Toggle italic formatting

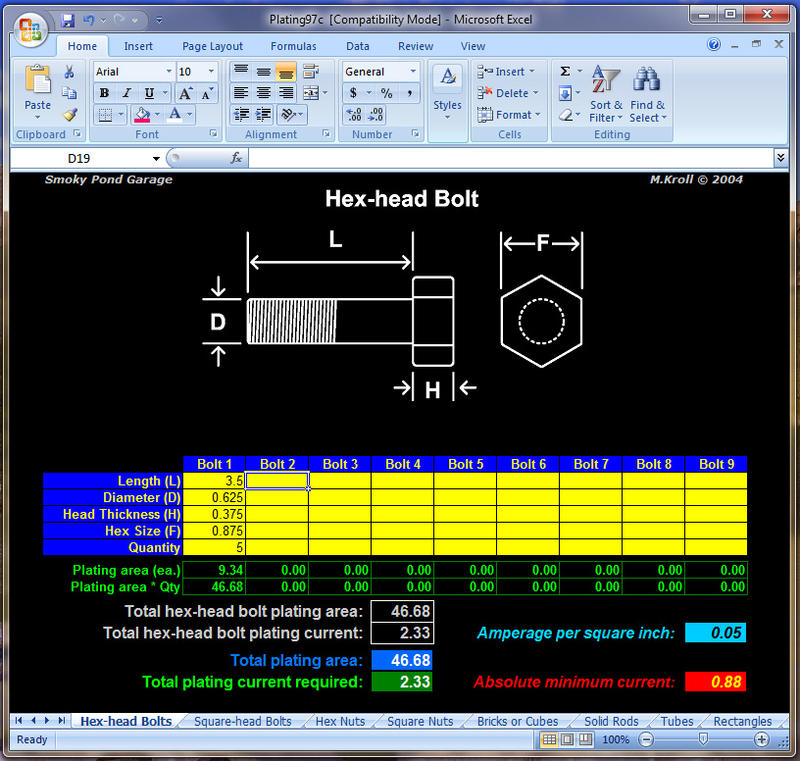point(126,92)
